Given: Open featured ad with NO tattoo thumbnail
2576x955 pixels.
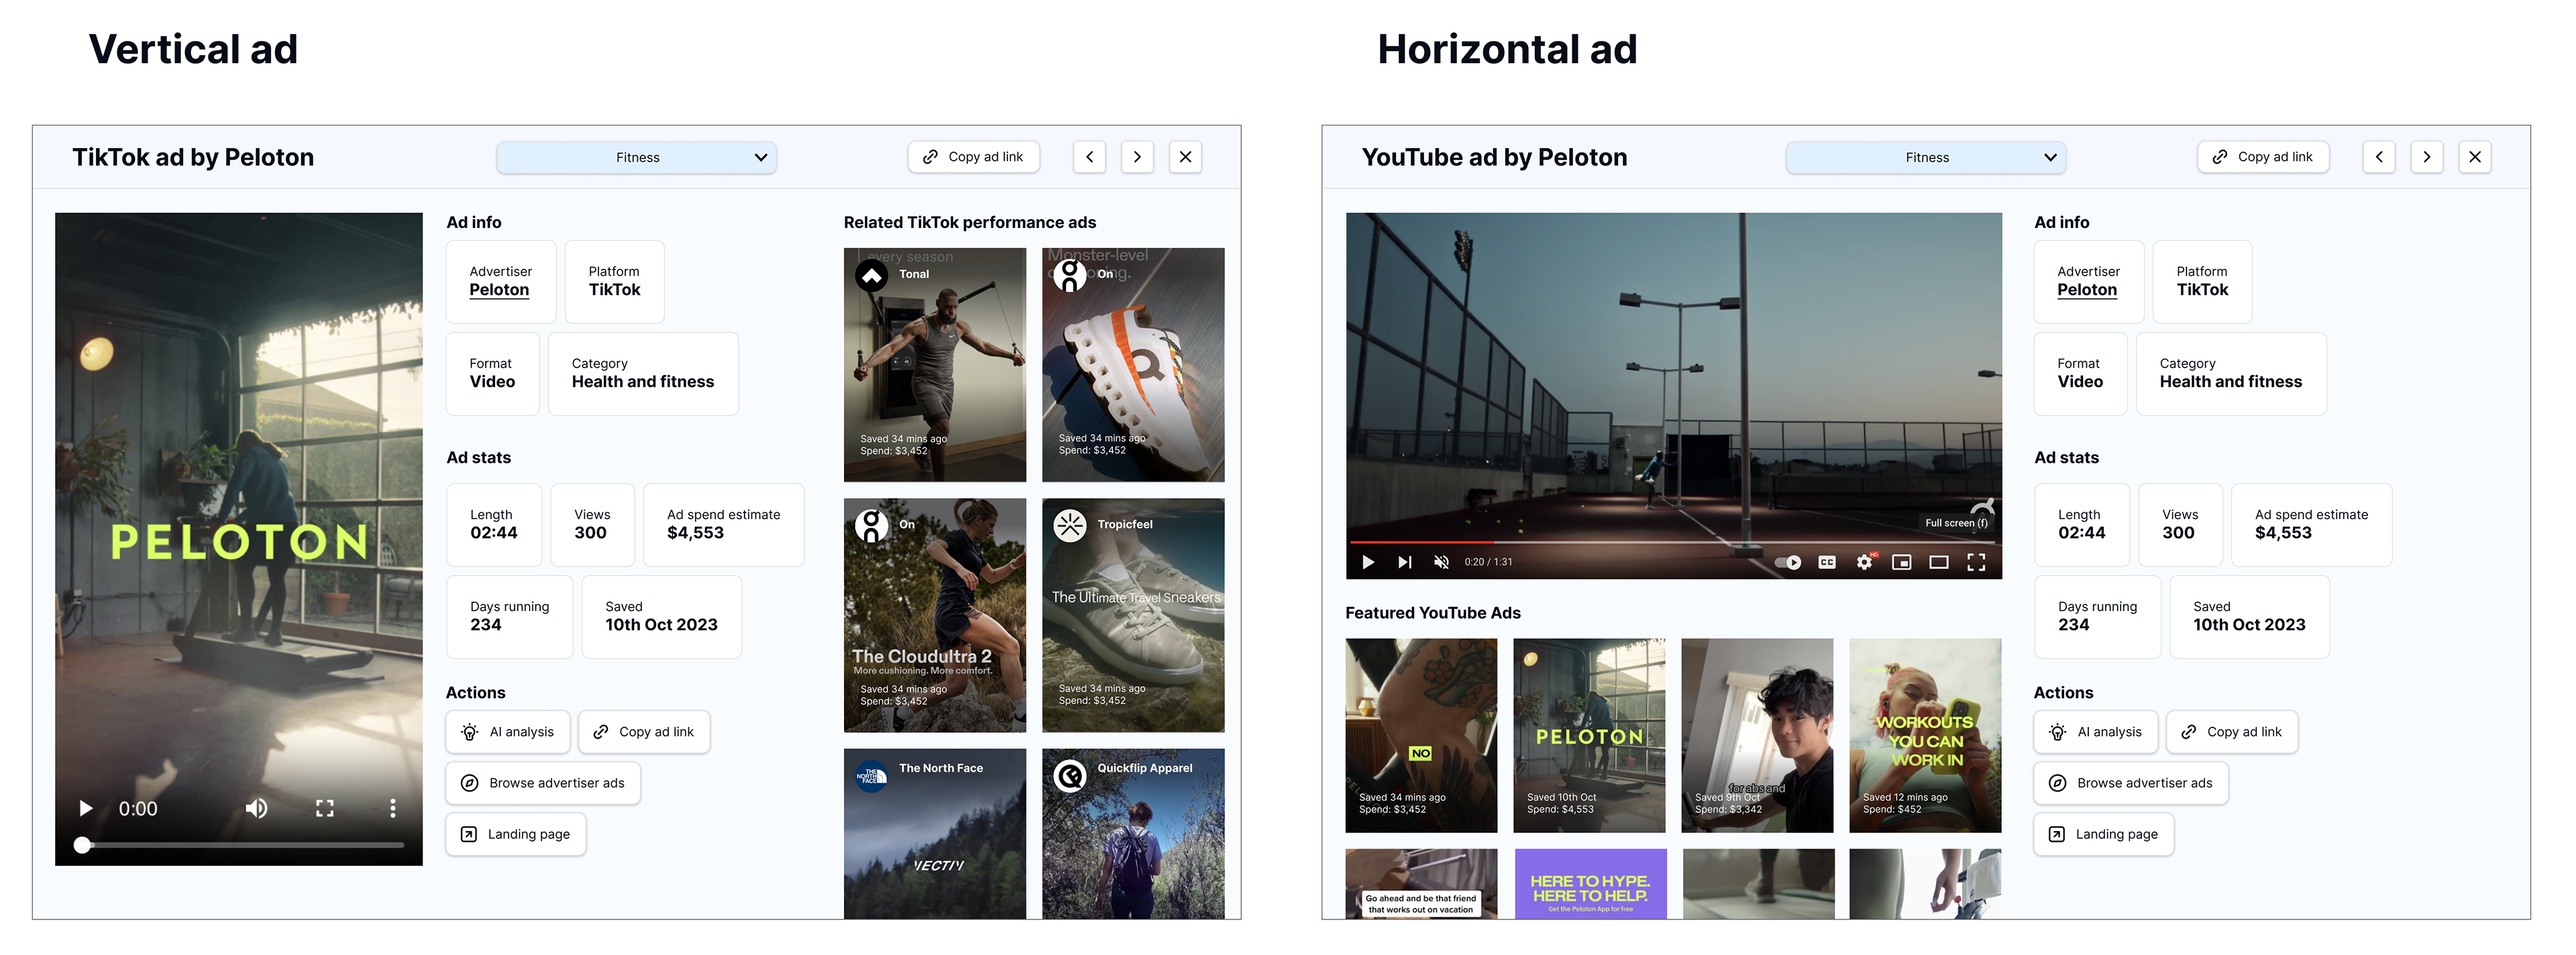Looking at the screenshot, I should (x=1421, y=735).
